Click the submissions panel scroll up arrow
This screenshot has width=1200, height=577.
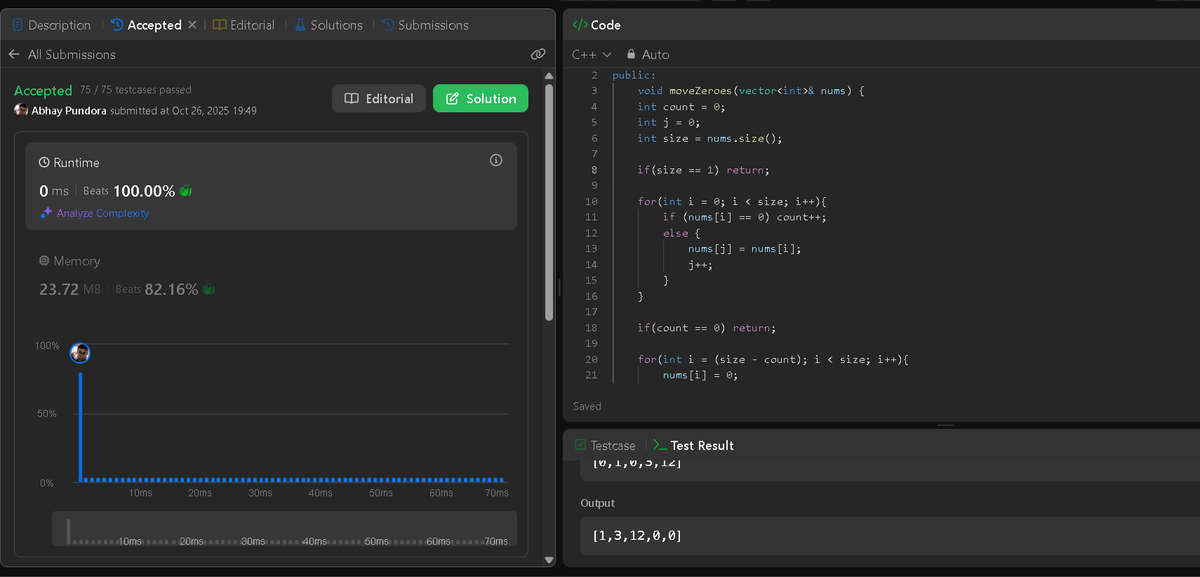pos(549,76)
